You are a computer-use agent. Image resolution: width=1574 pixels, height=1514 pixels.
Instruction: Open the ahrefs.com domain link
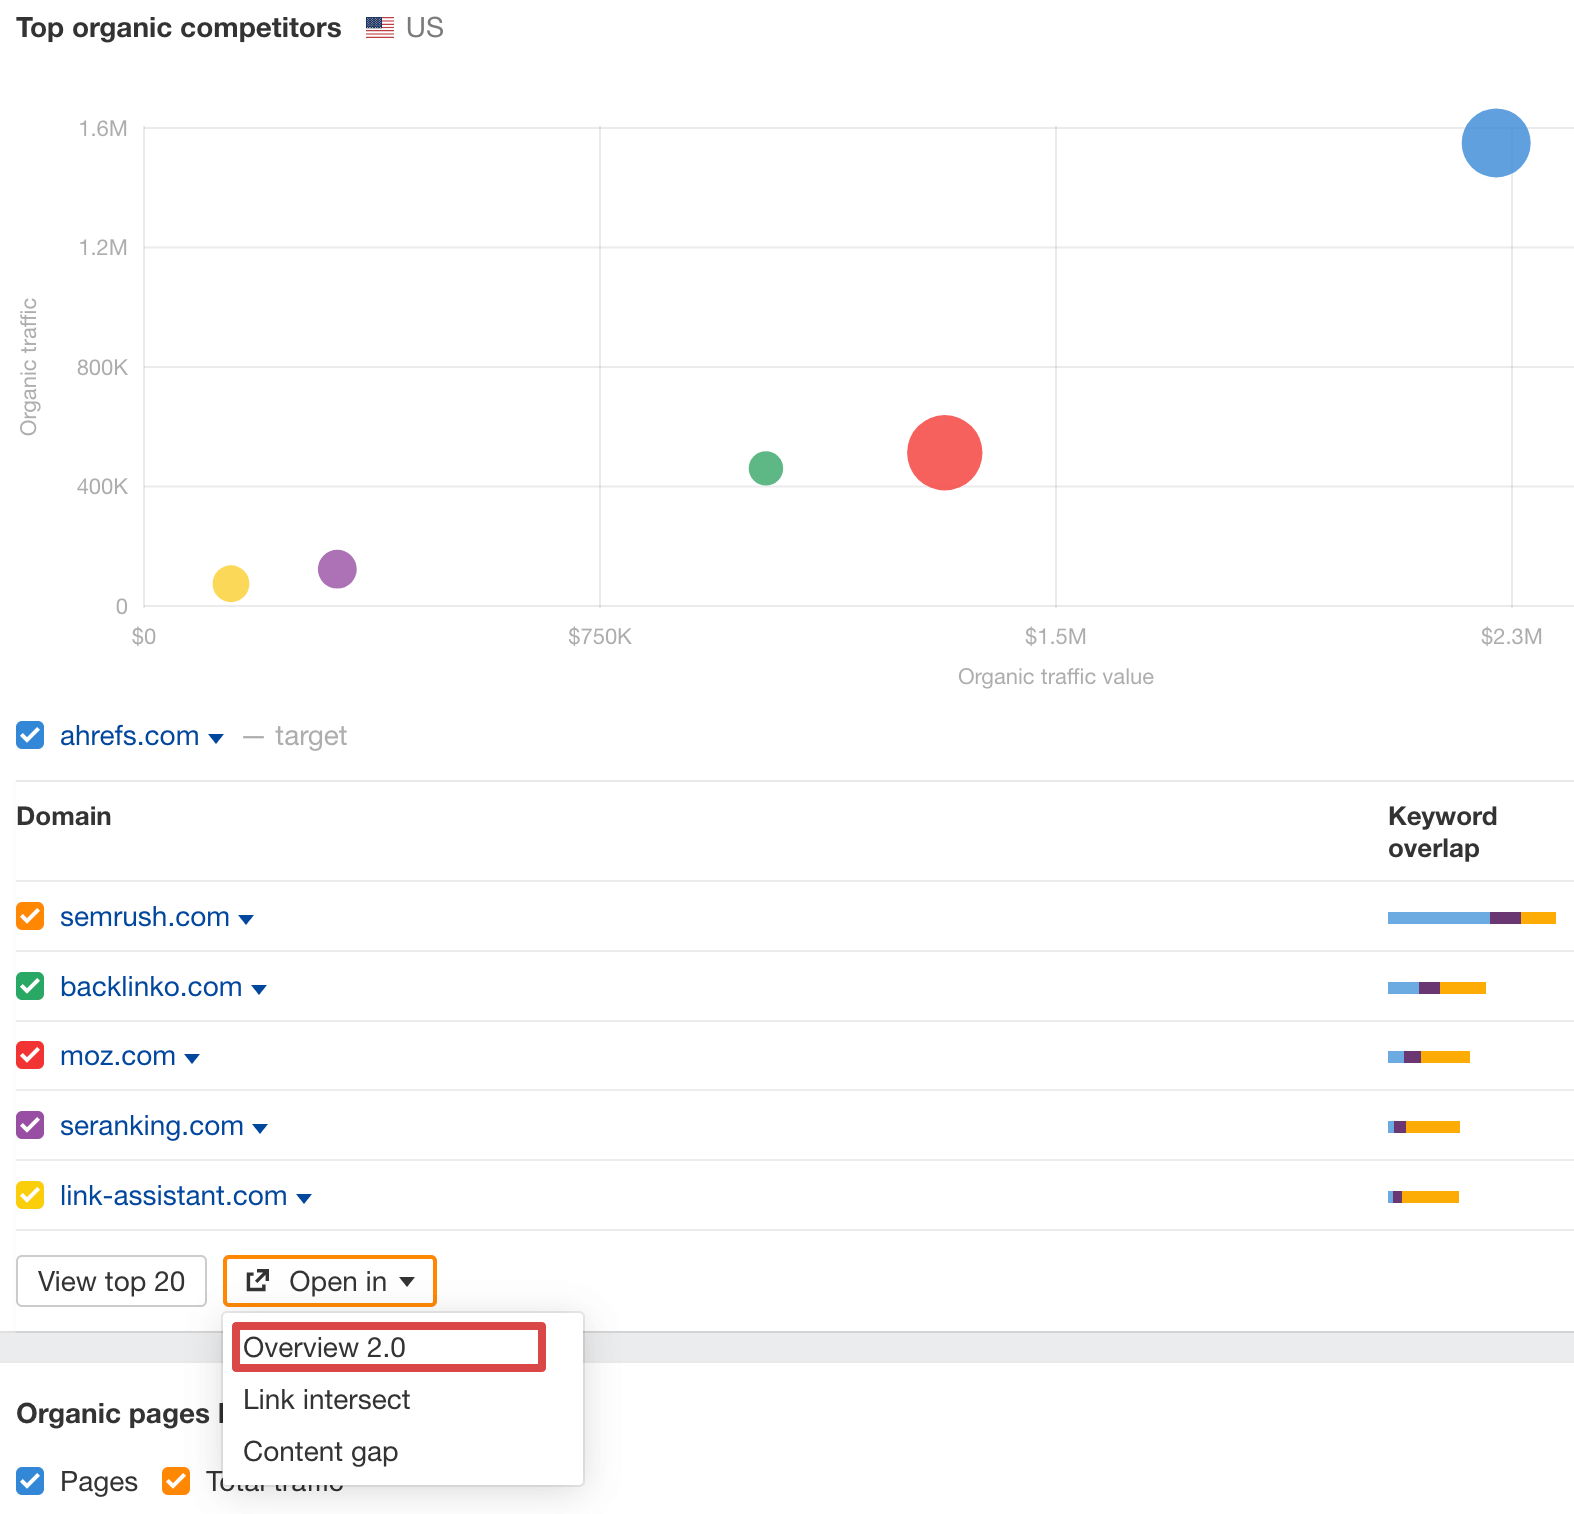129,736
